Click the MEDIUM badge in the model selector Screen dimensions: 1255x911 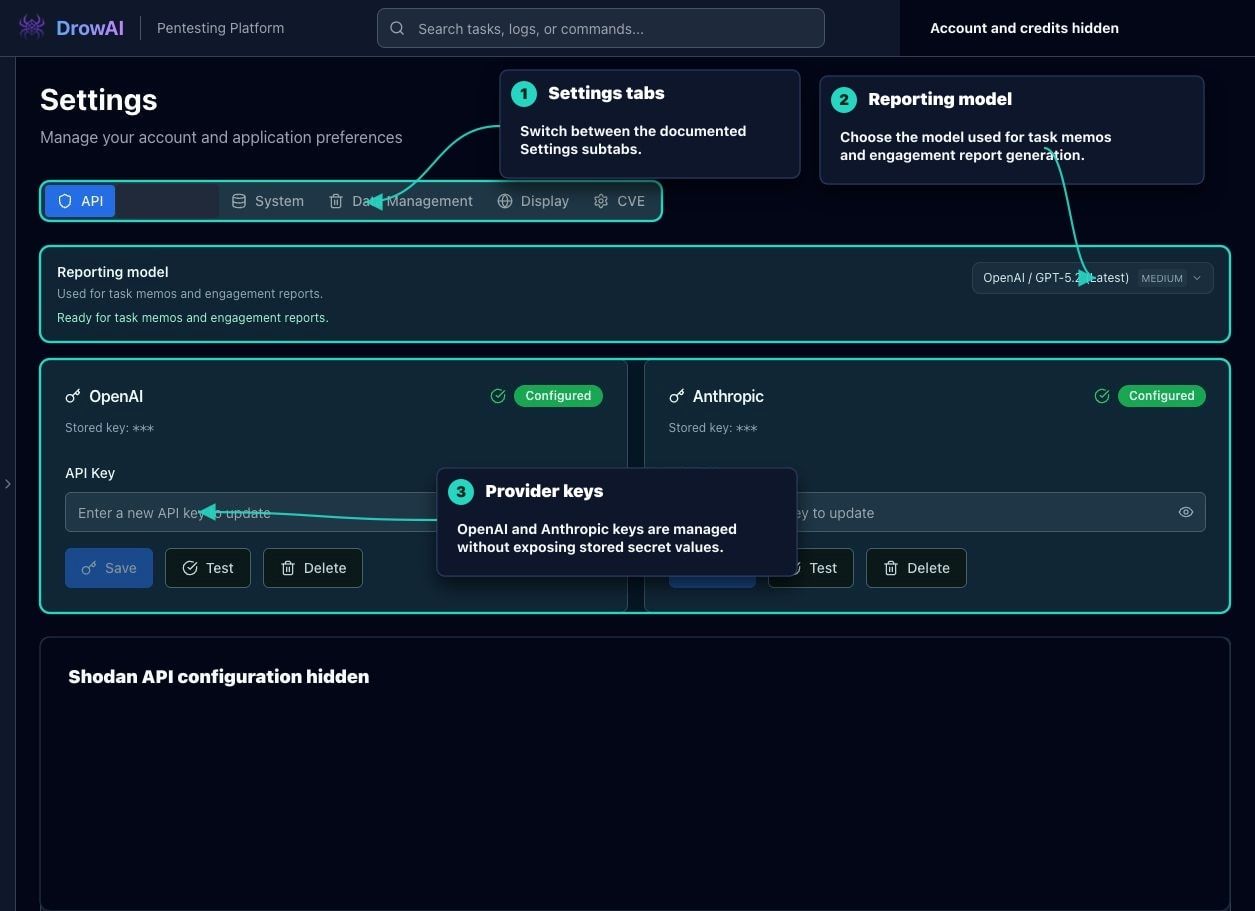[1162, 278]
